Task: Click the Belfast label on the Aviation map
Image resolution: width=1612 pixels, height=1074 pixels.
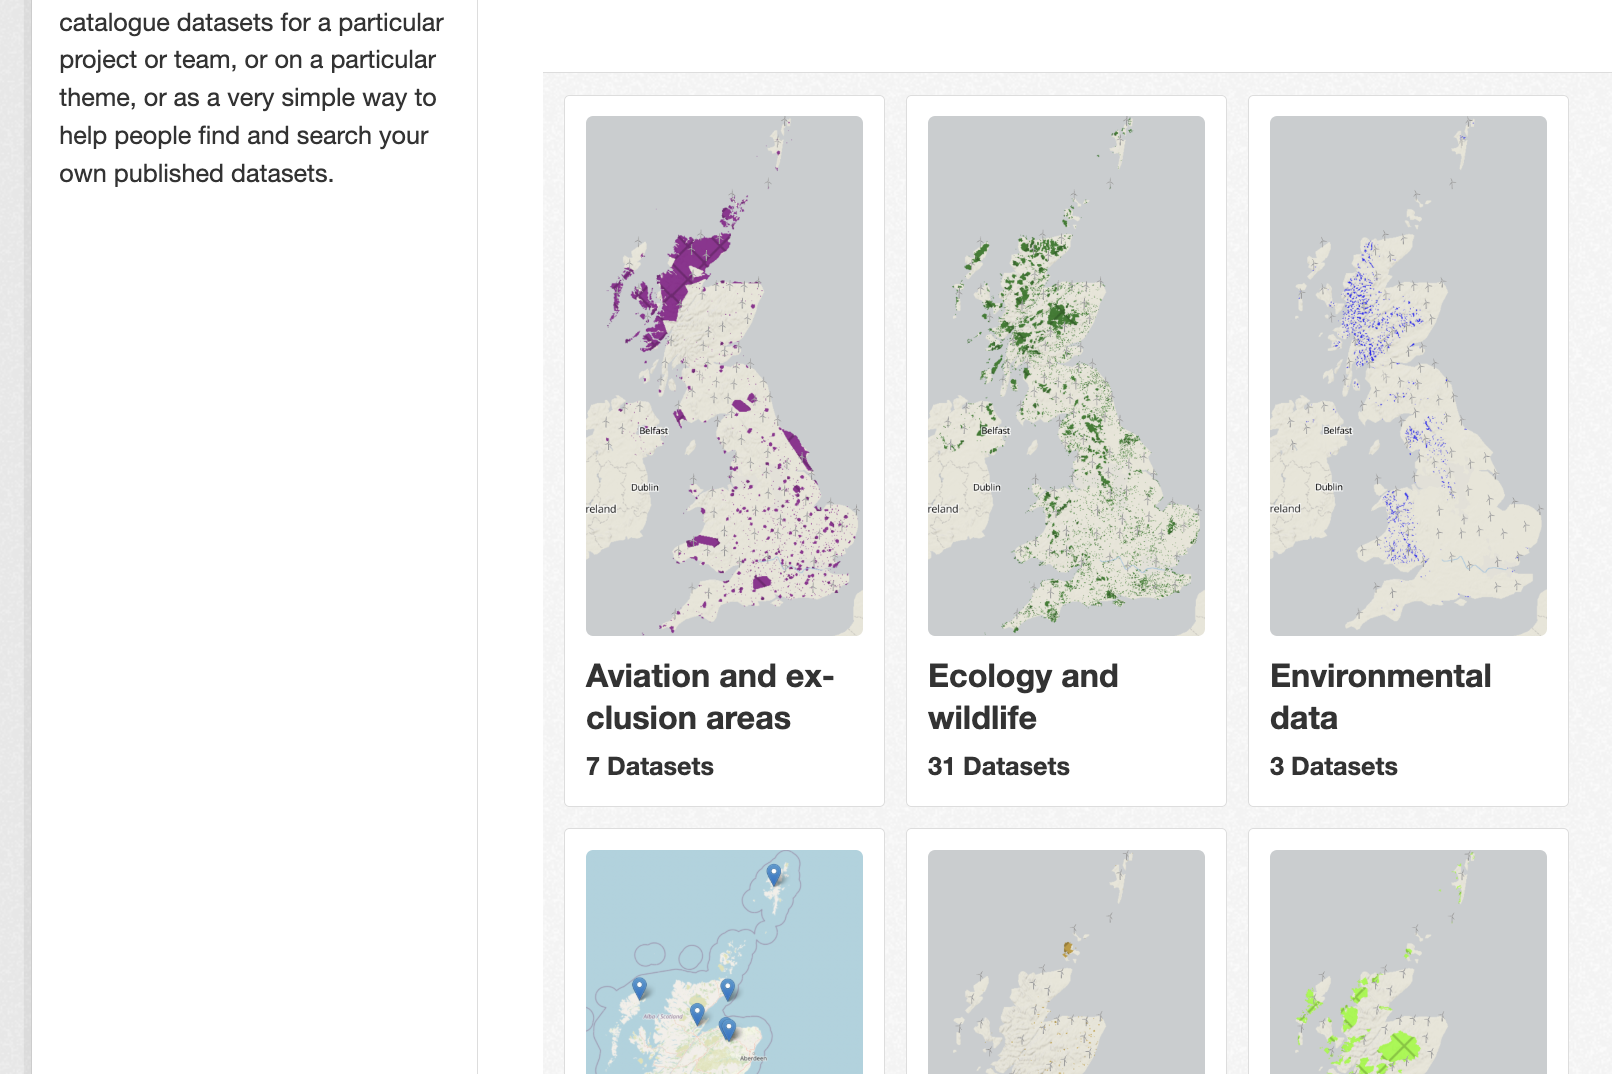Action: tap(653, 431)
